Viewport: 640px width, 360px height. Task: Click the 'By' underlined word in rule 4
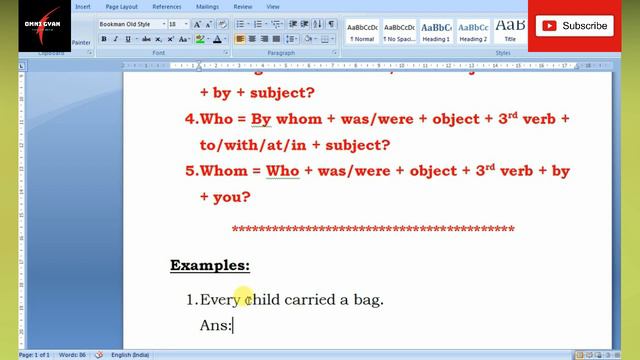coord(261,119)
